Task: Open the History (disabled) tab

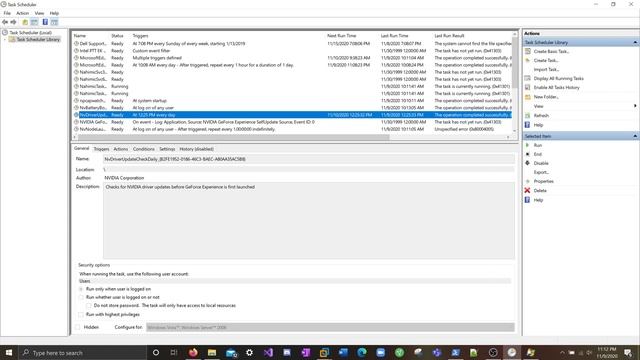Action: tap(196, 149)
